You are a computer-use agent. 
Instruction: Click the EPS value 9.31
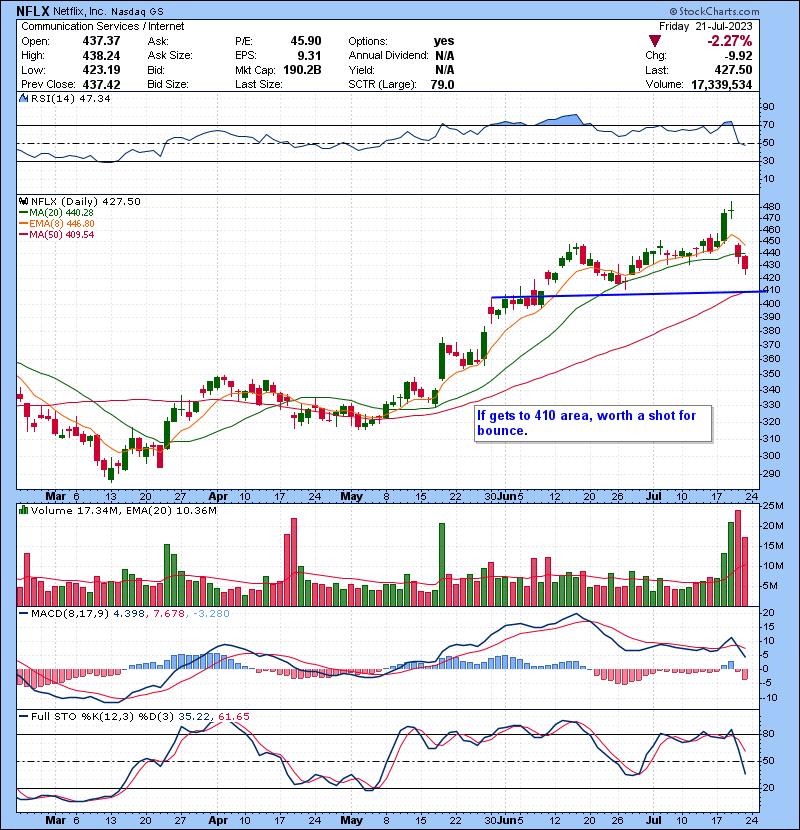coord(309,56)
